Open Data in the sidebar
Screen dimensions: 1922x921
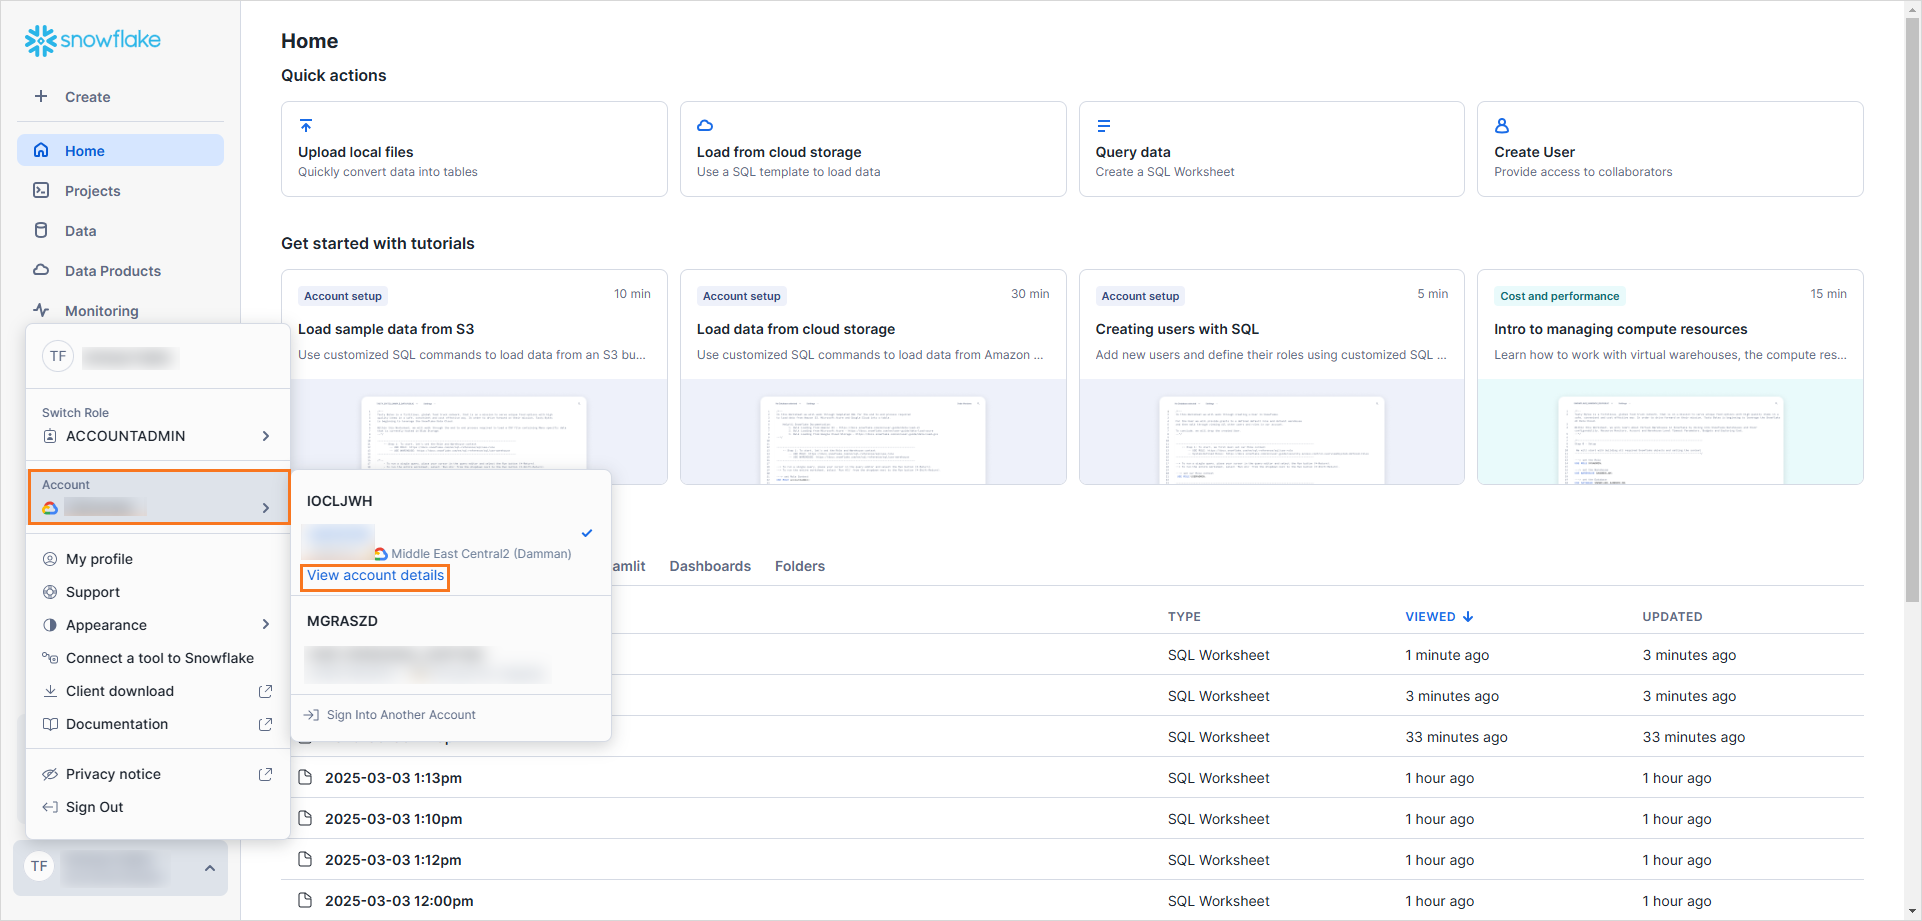coord(120,230)
